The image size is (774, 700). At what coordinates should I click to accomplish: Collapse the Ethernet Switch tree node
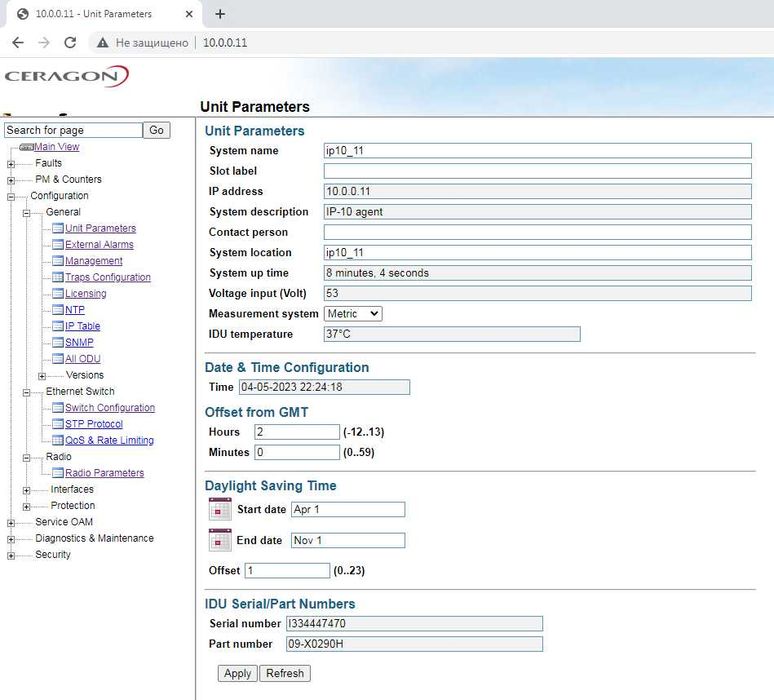27,392
